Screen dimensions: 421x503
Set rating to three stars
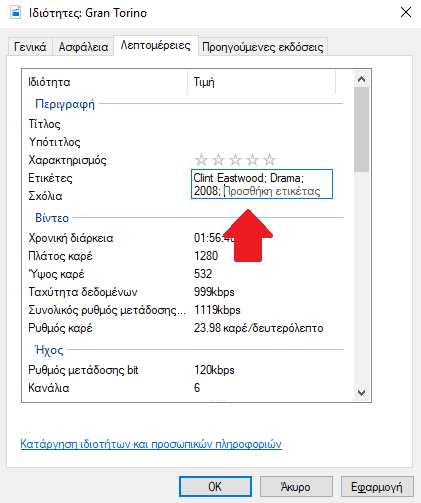pos(235,160)
